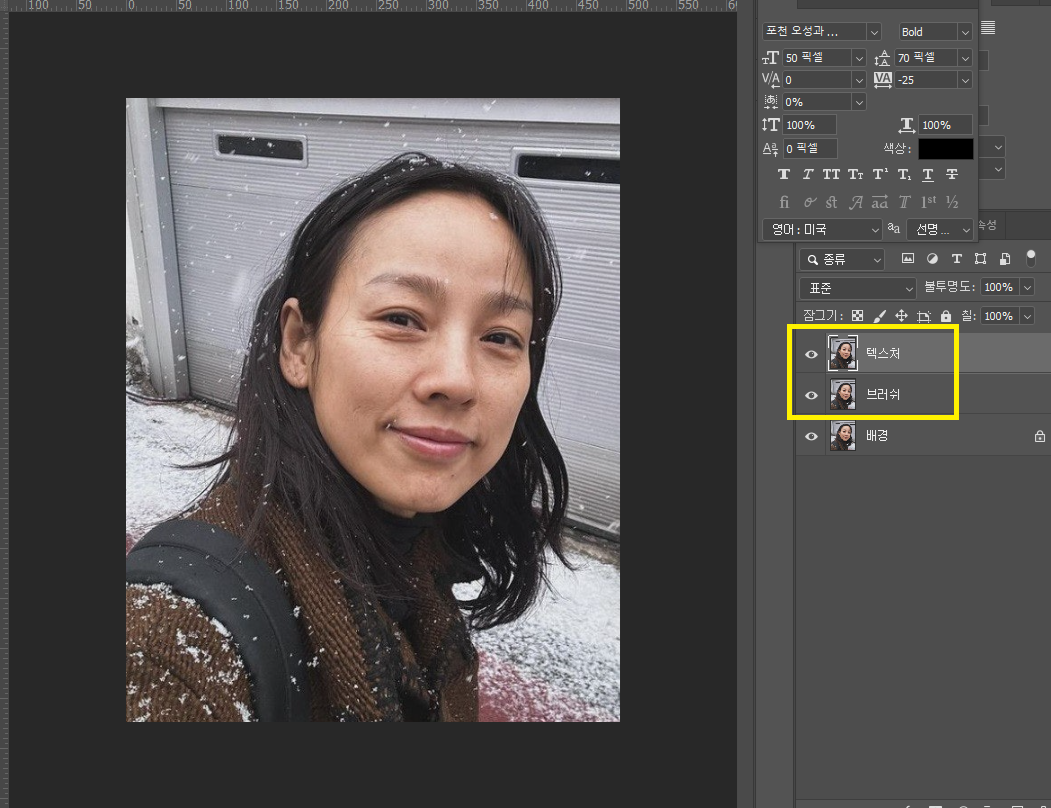The width and height of the screenshot is (1051, 808).
Task: Apply strikethrough to the text
Action: click(x=952, y=174)
